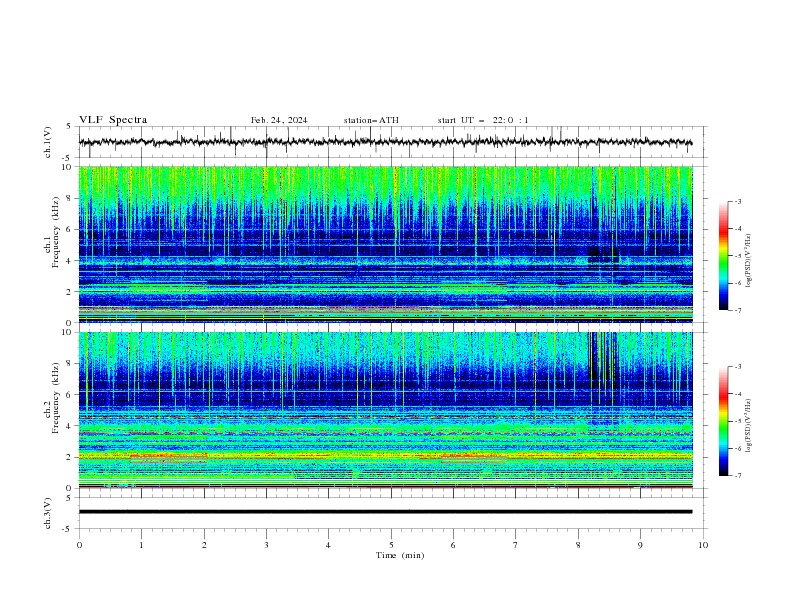Click time axis tick label "2"
Viewport: 792px width, 612px height.
(x=204, y=545)
